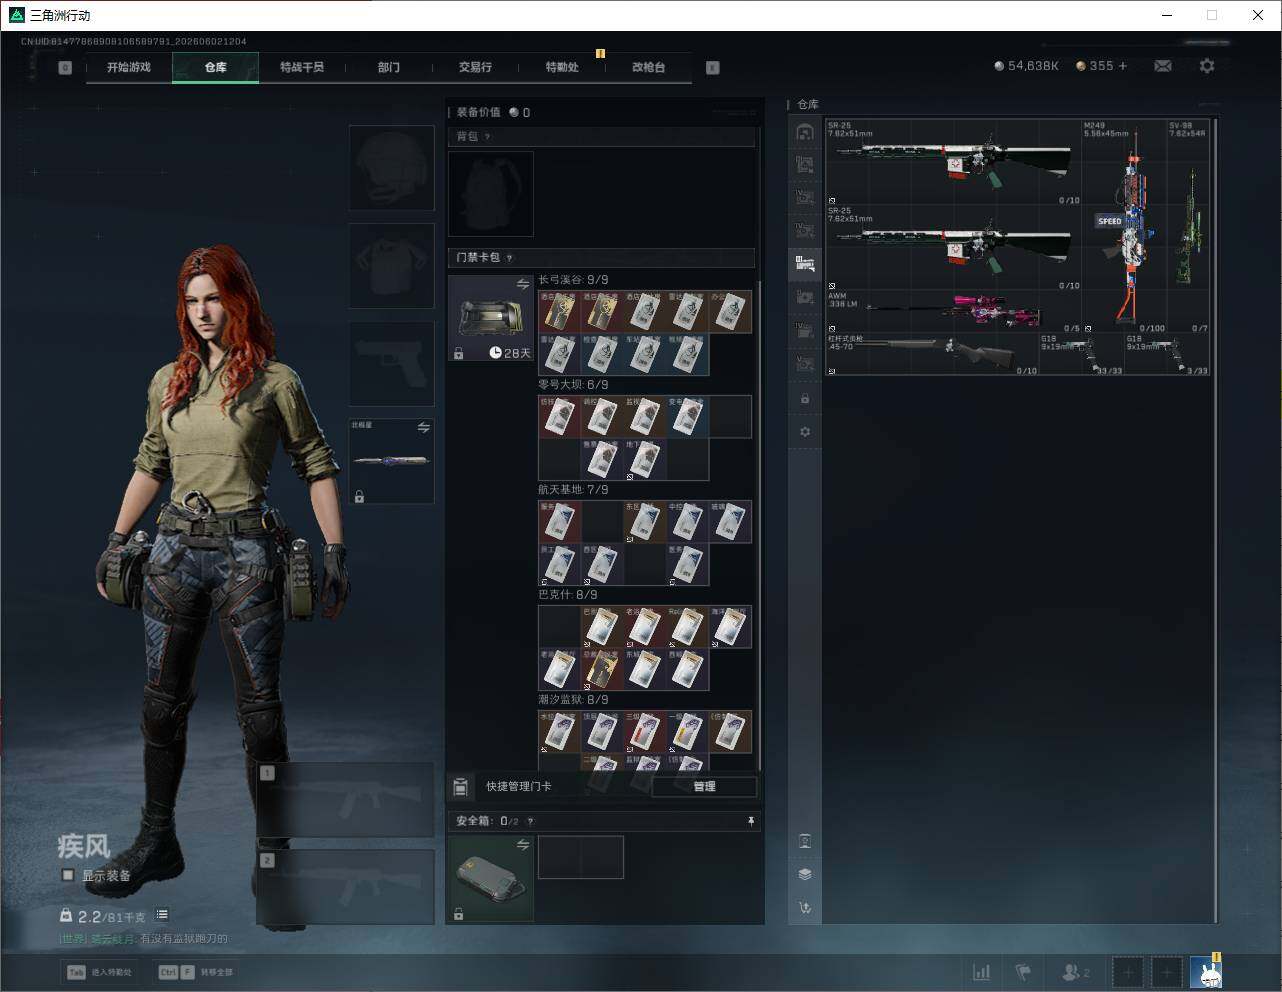Click the stacked layers icon in warehouse sidebar
The image size is (1282, 992).
click(805, 874)
